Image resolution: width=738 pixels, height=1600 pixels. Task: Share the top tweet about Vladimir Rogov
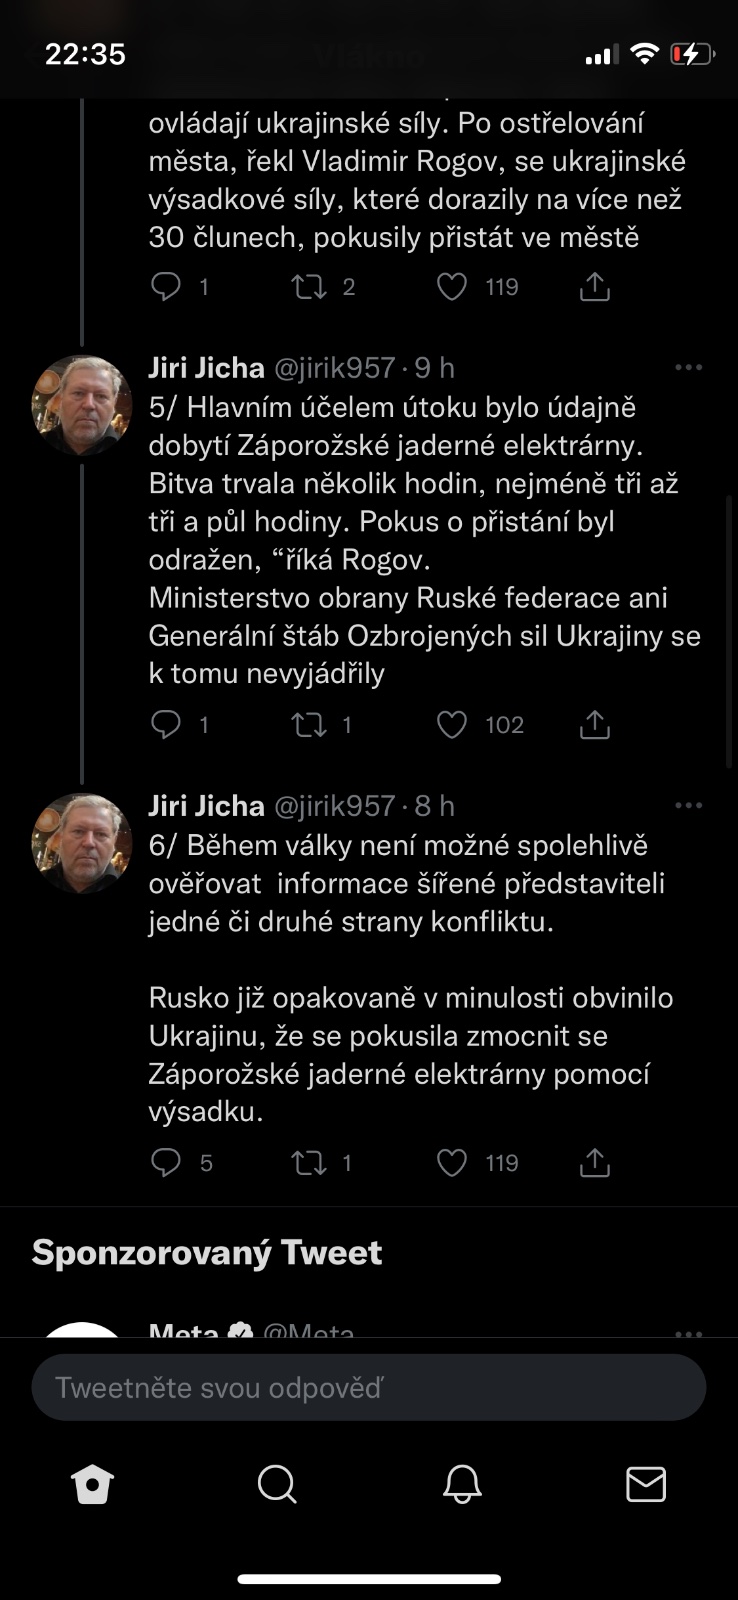[x=595, y=288]
